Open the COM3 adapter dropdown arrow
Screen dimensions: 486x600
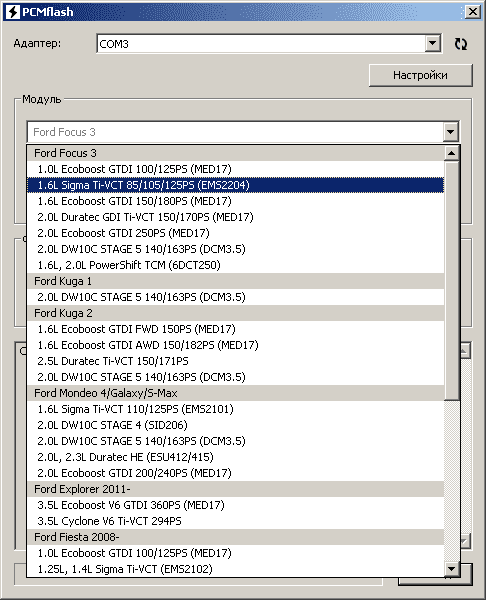coord(432,43)
